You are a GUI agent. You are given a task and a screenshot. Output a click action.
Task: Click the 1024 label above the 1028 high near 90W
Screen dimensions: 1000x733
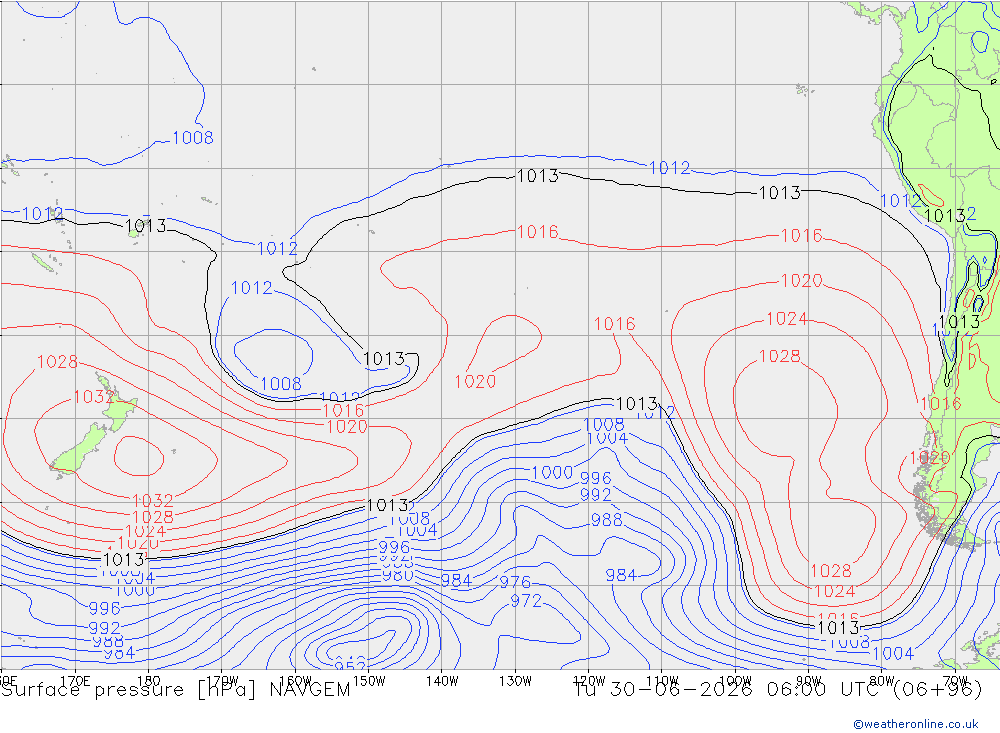pos(787,318)
